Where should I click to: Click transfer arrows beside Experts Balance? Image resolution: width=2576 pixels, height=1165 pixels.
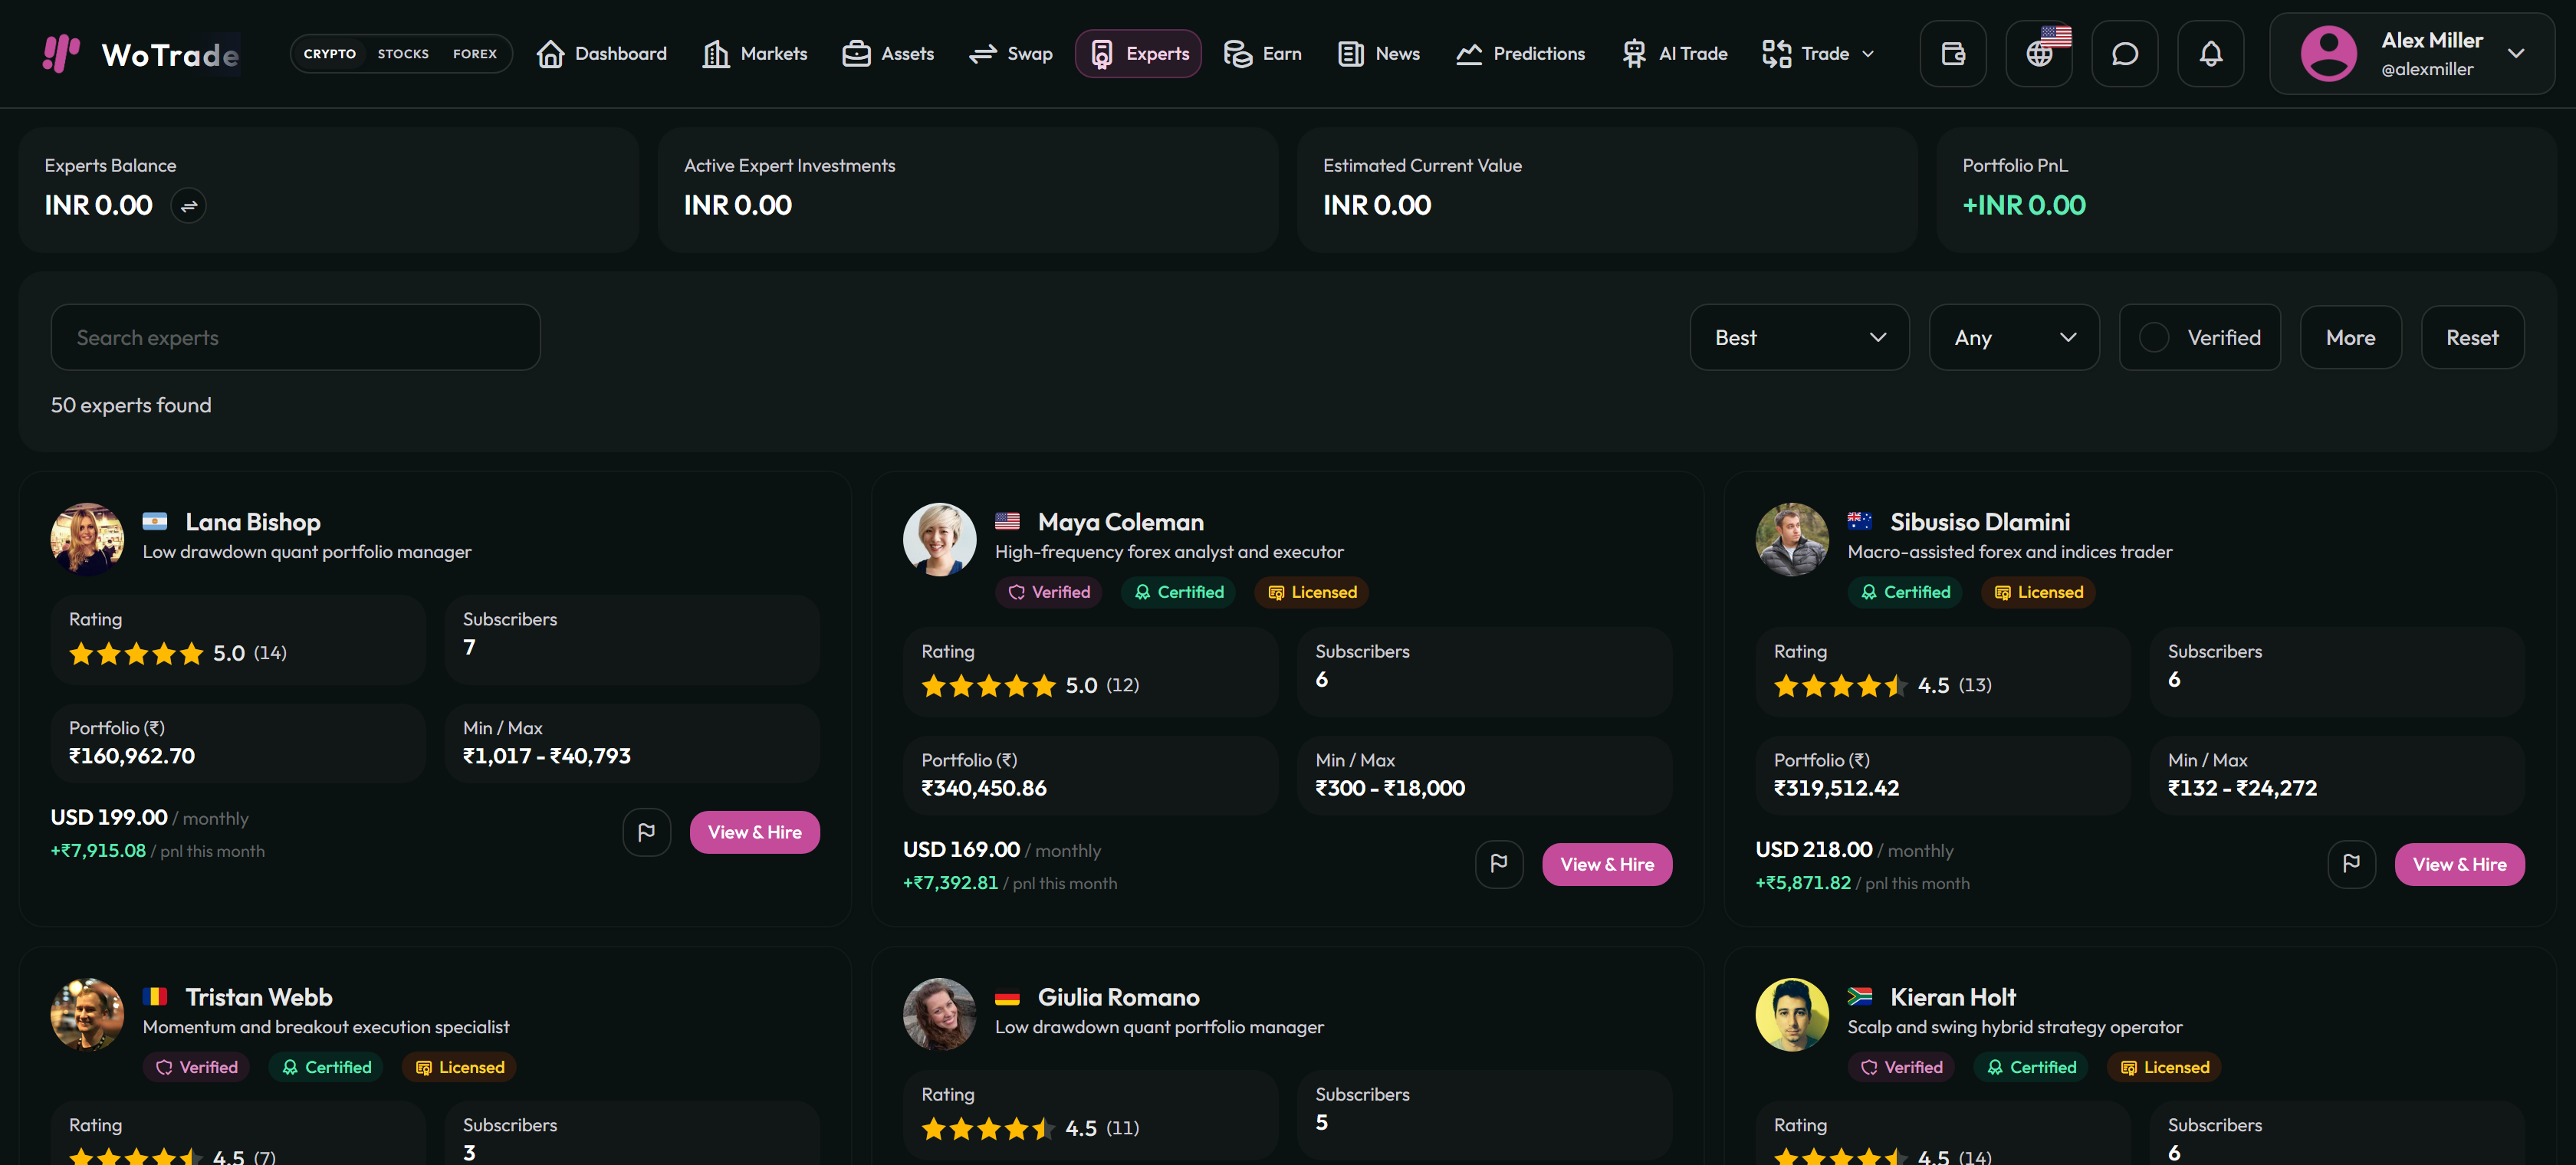(x=189, y=206)
